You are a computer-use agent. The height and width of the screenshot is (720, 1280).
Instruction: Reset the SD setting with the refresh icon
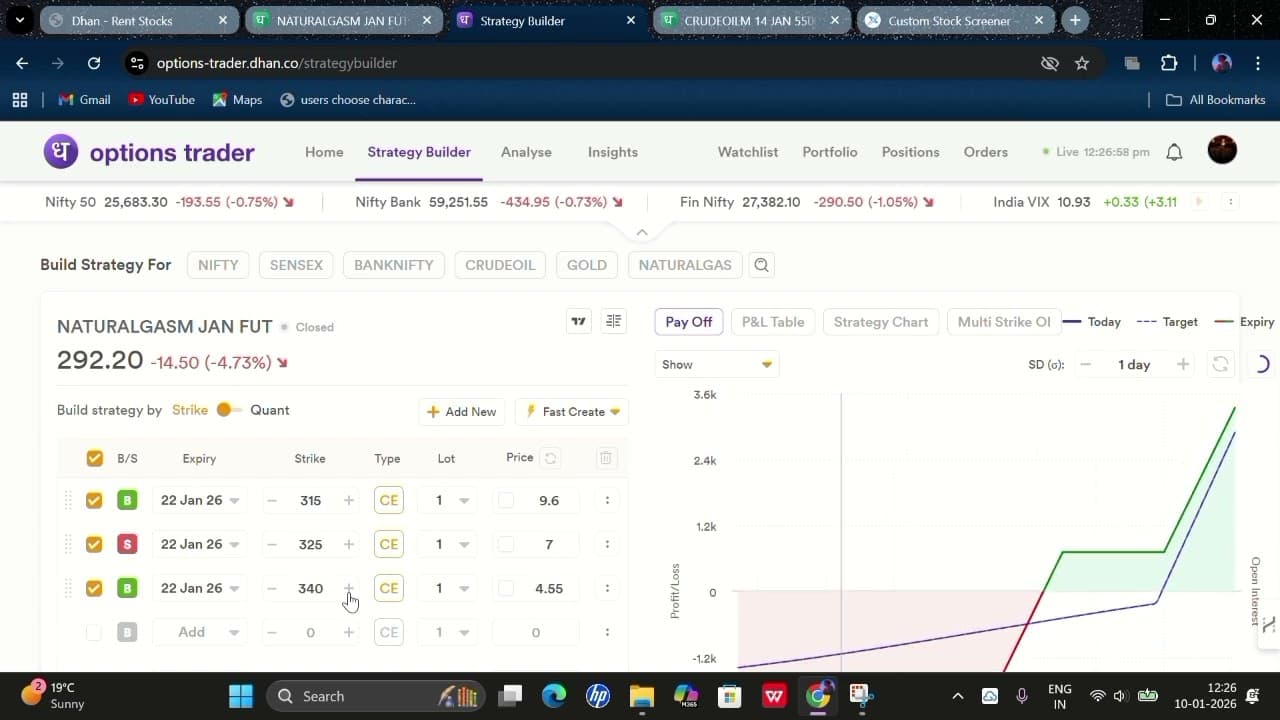[1220, 364]
